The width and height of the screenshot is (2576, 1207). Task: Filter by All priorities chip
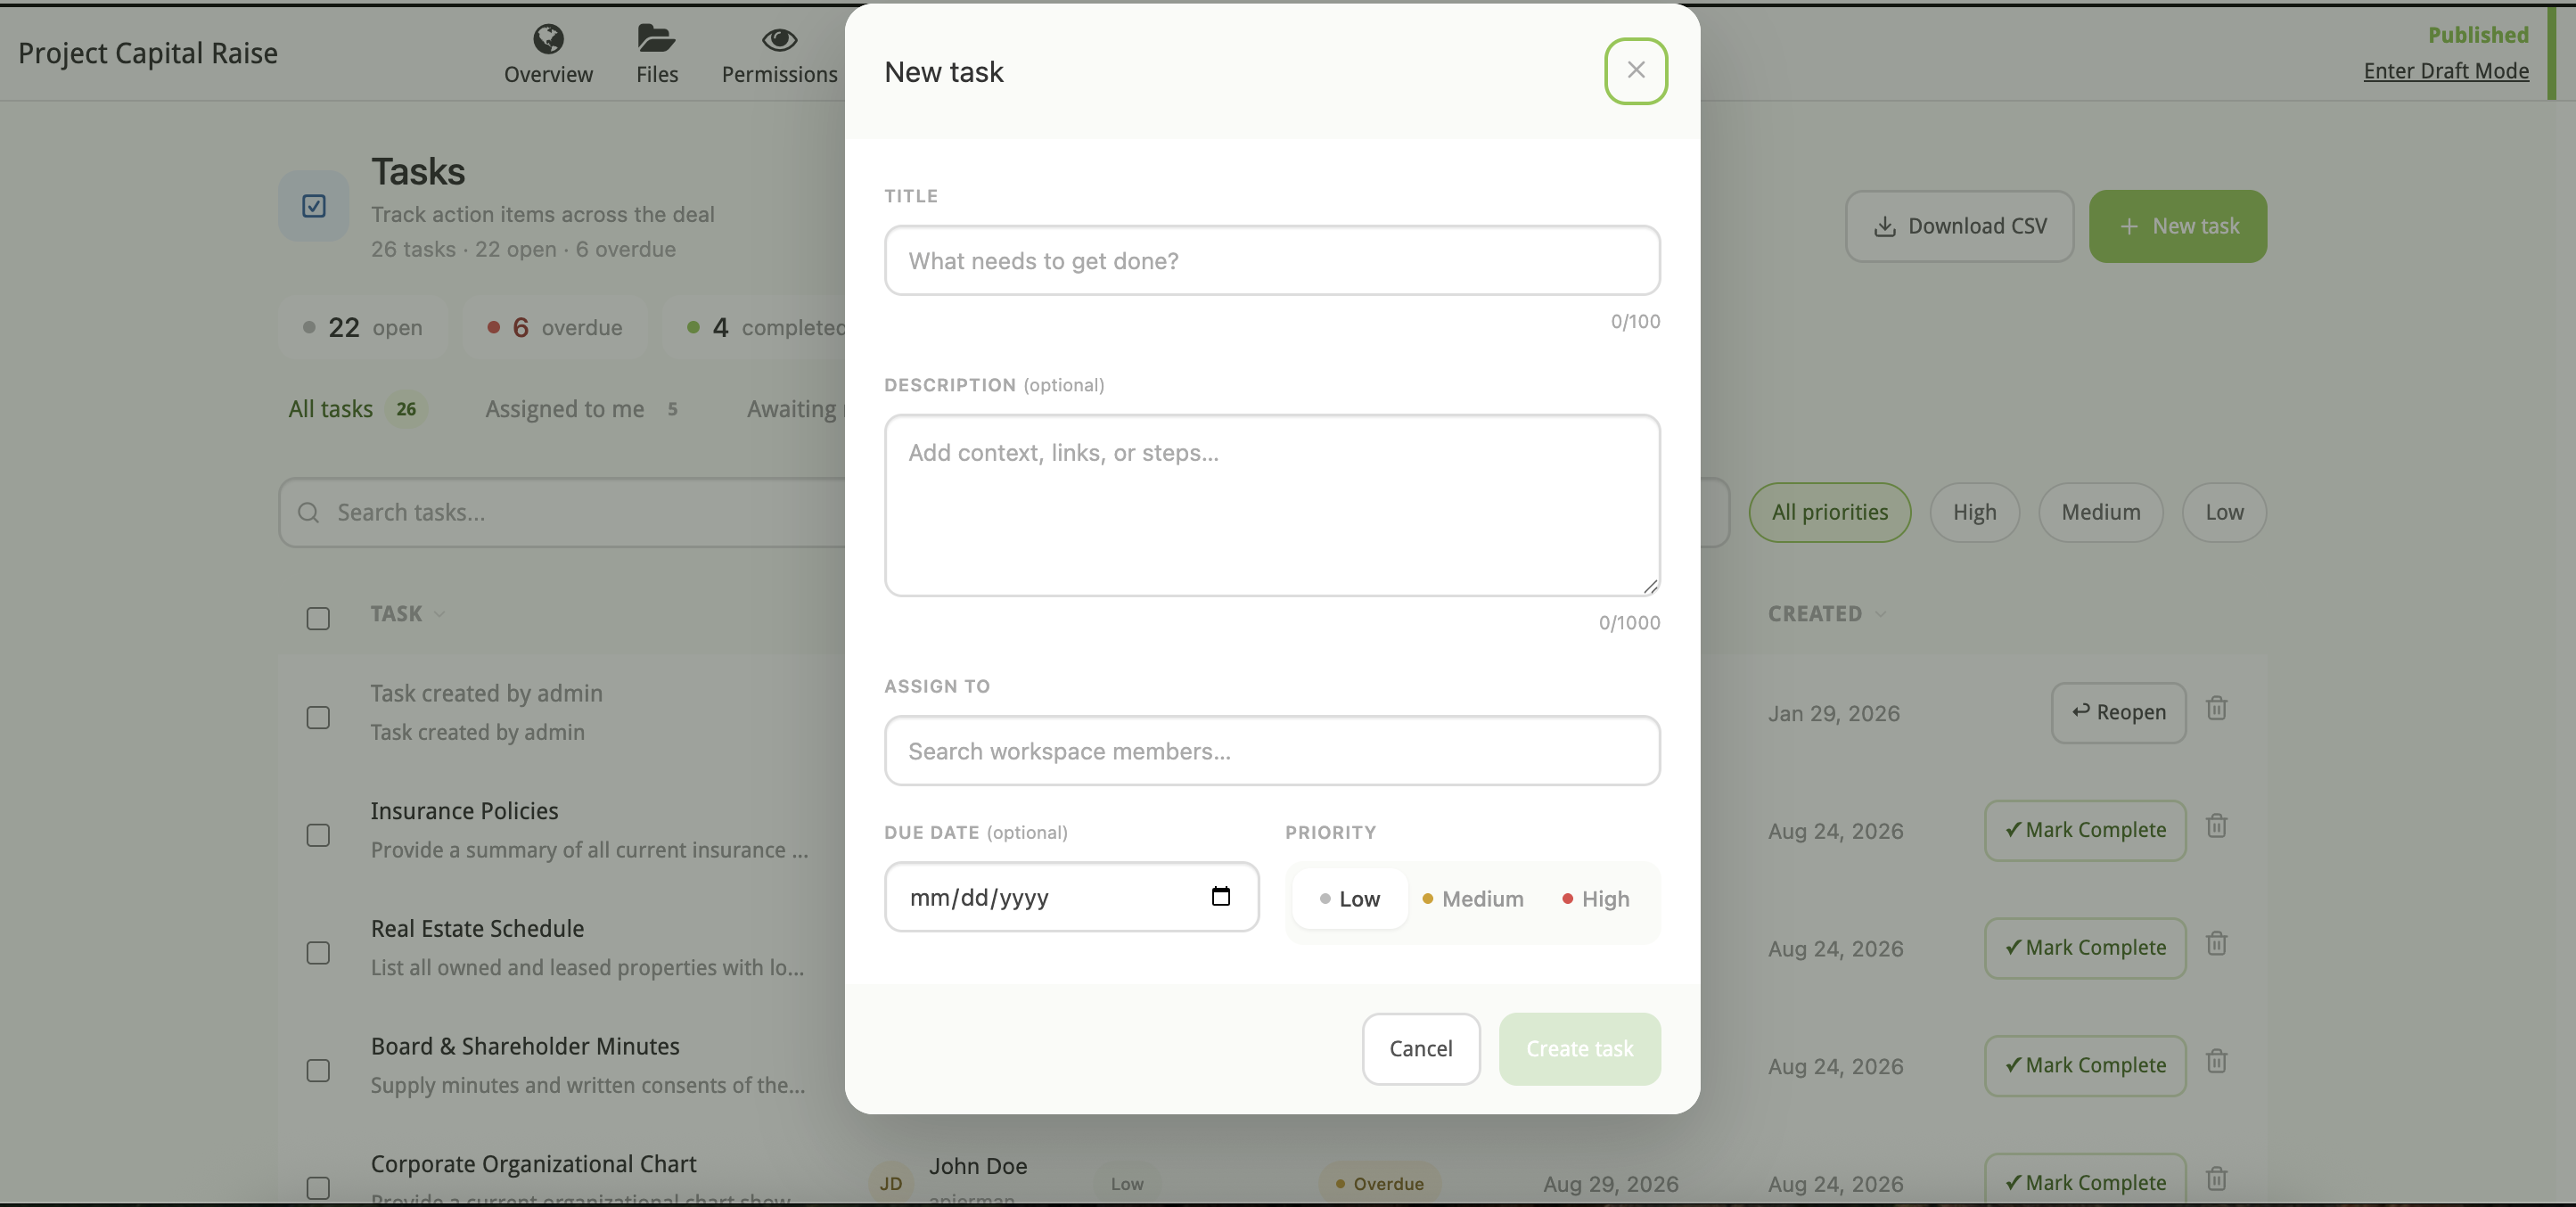point(1829,513)
